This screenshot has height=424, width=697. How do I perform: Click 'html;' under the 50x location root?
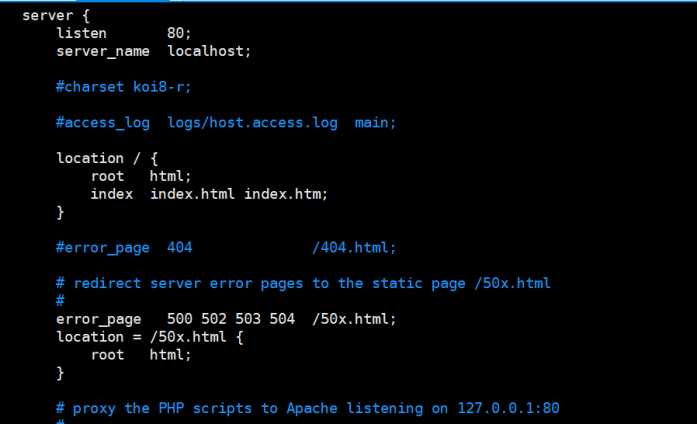[x=170, y=355]
